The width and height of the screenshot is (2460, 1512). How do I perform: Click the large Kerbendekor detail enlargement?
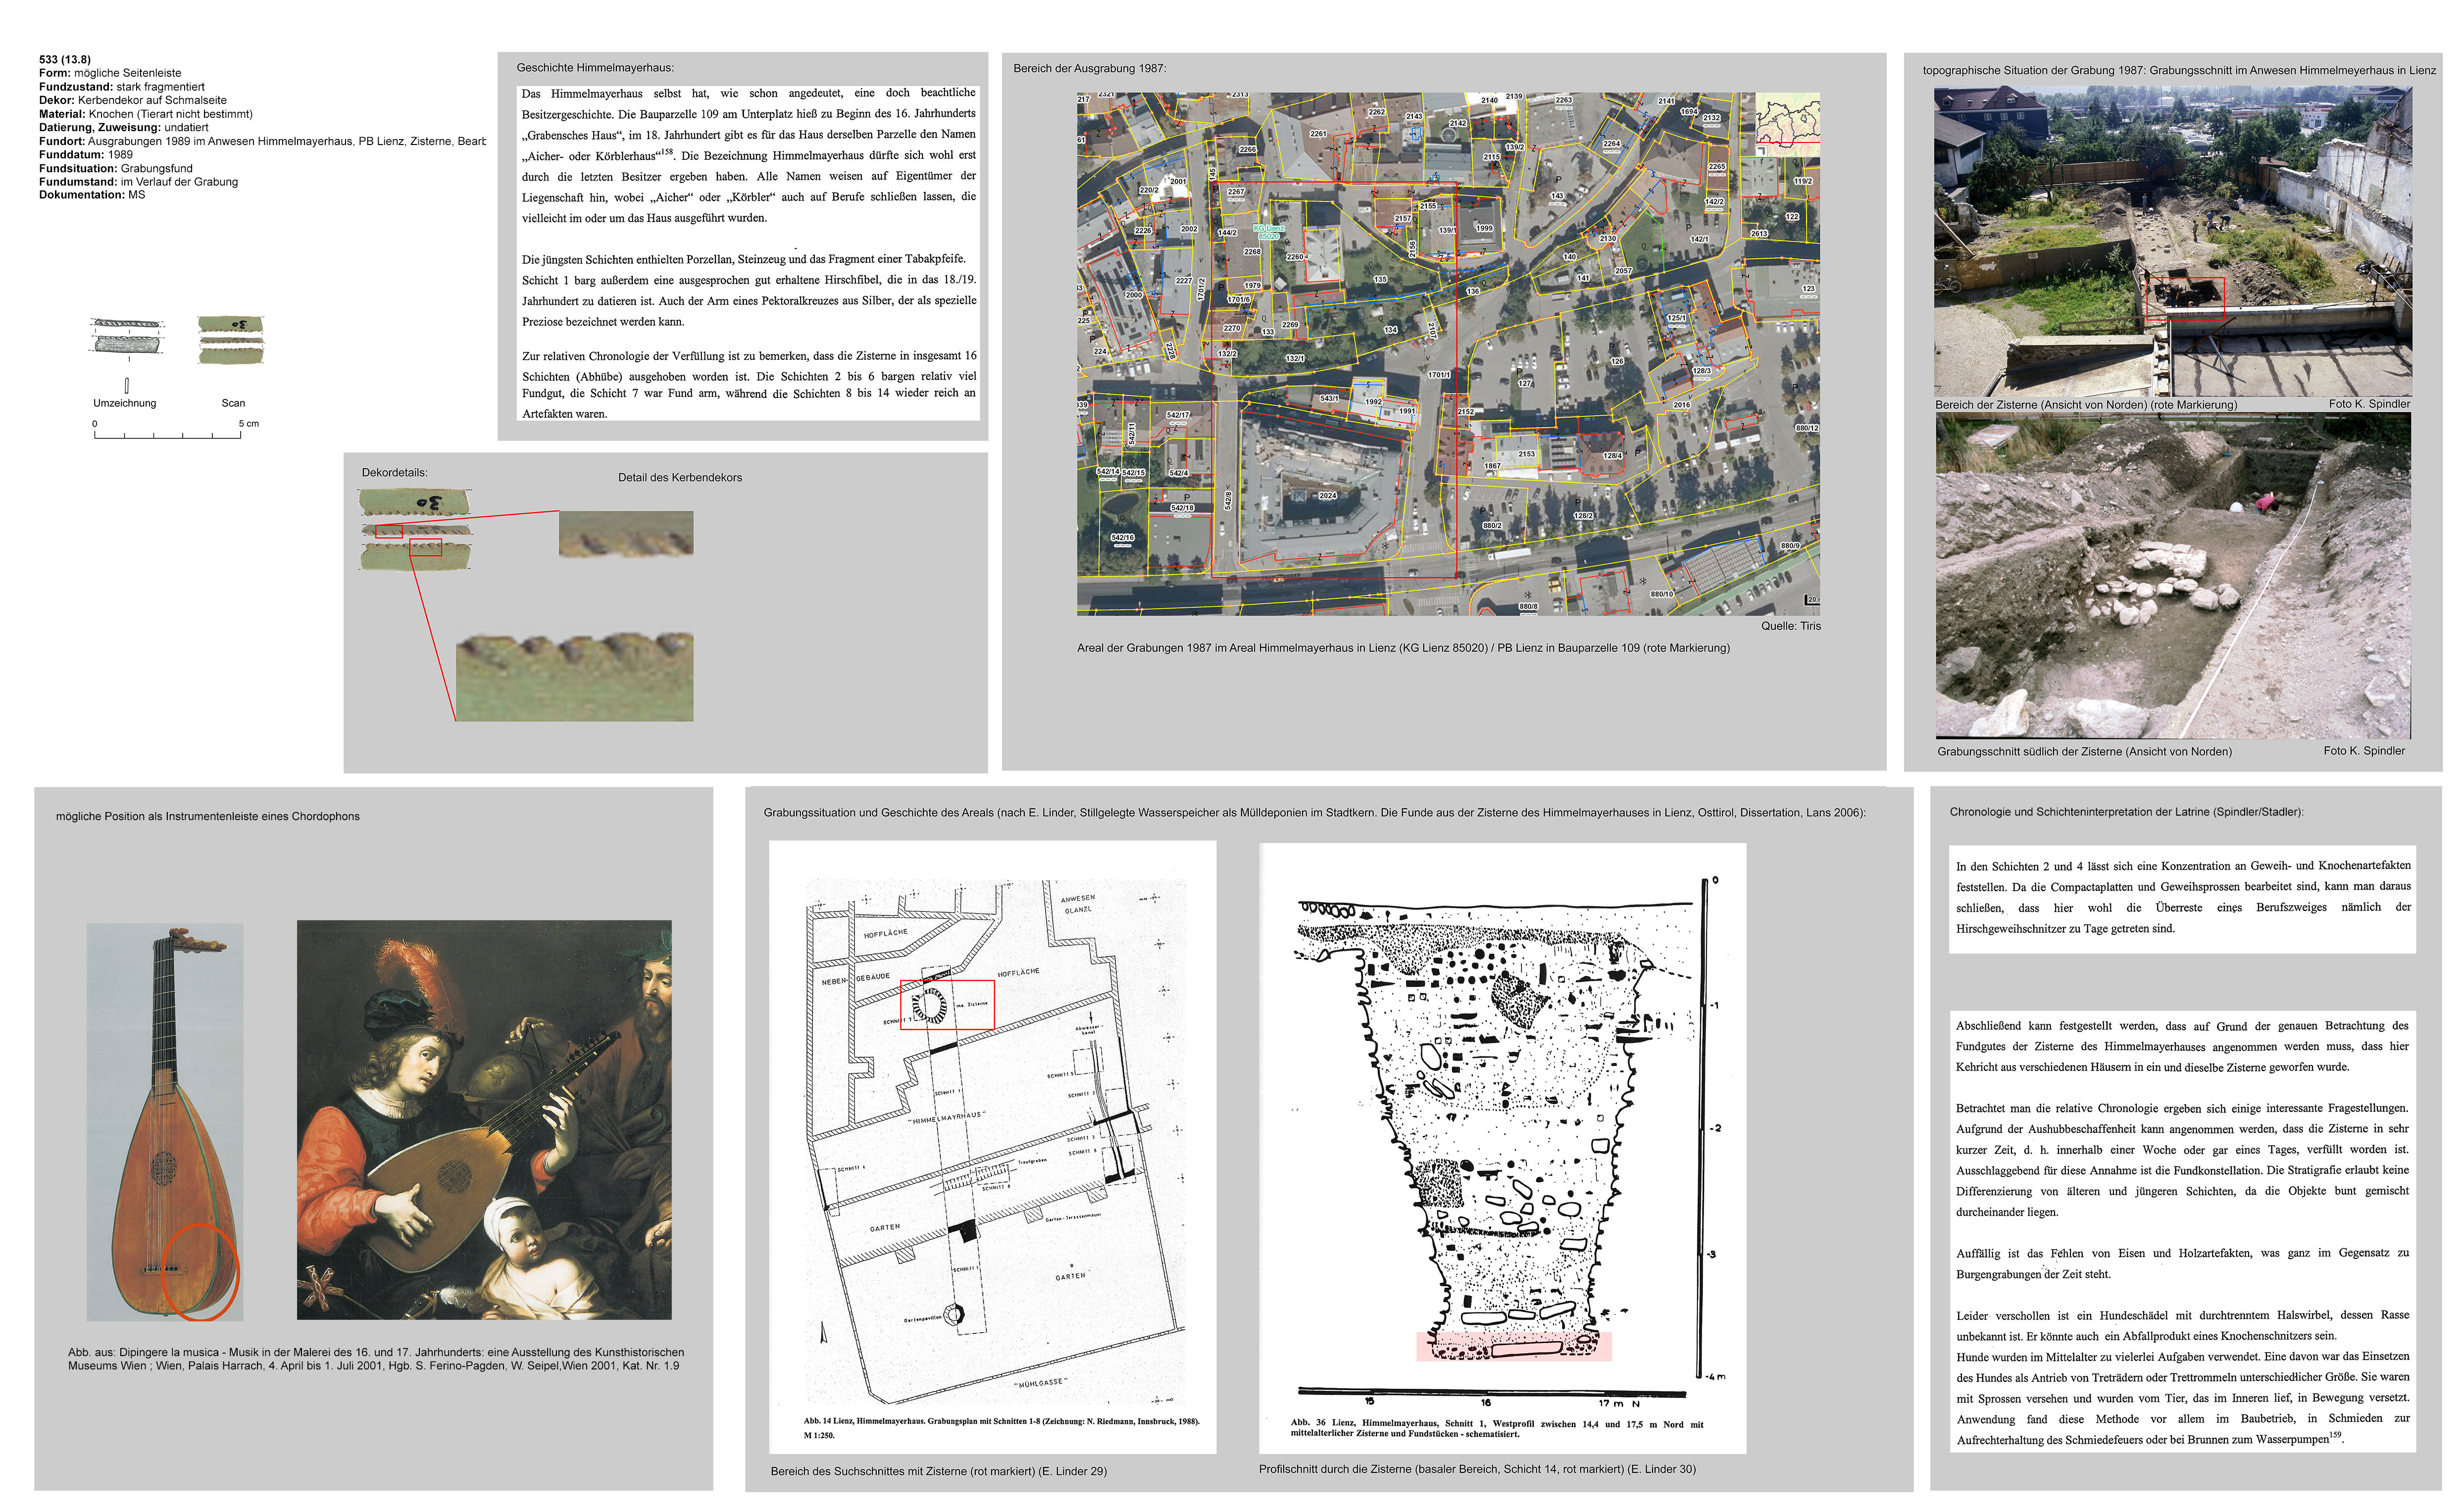pos(574,676)
